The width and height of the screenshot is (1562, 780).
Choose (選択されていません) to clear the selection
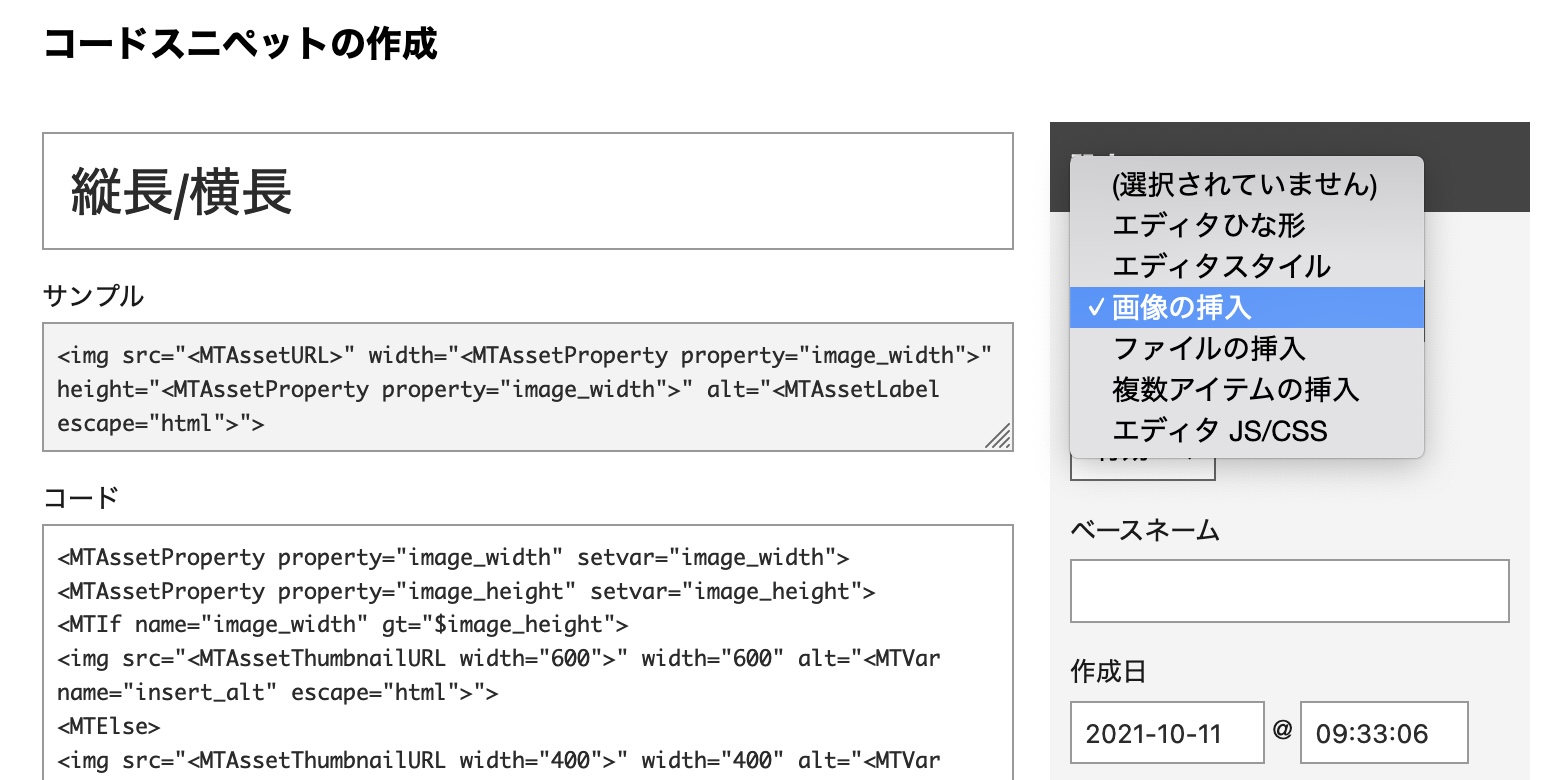pyautogui.click(x=1244, y=185)
